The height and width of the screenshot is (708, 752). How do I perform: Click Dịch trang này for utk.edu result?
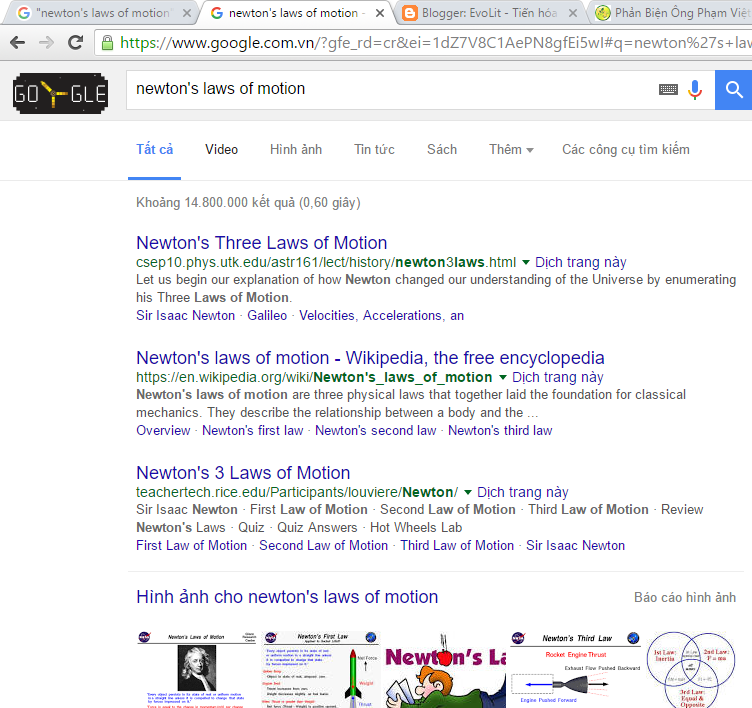581,262
